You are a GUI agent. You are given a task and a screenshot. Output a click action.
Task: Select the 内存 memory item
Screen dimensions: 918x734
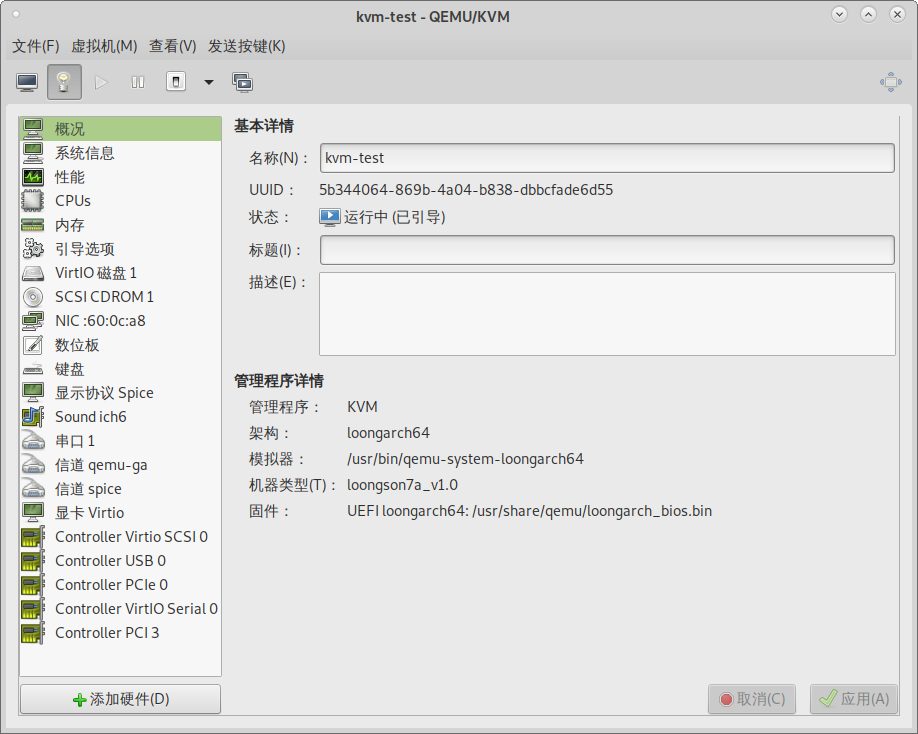[x=70, y=225]
